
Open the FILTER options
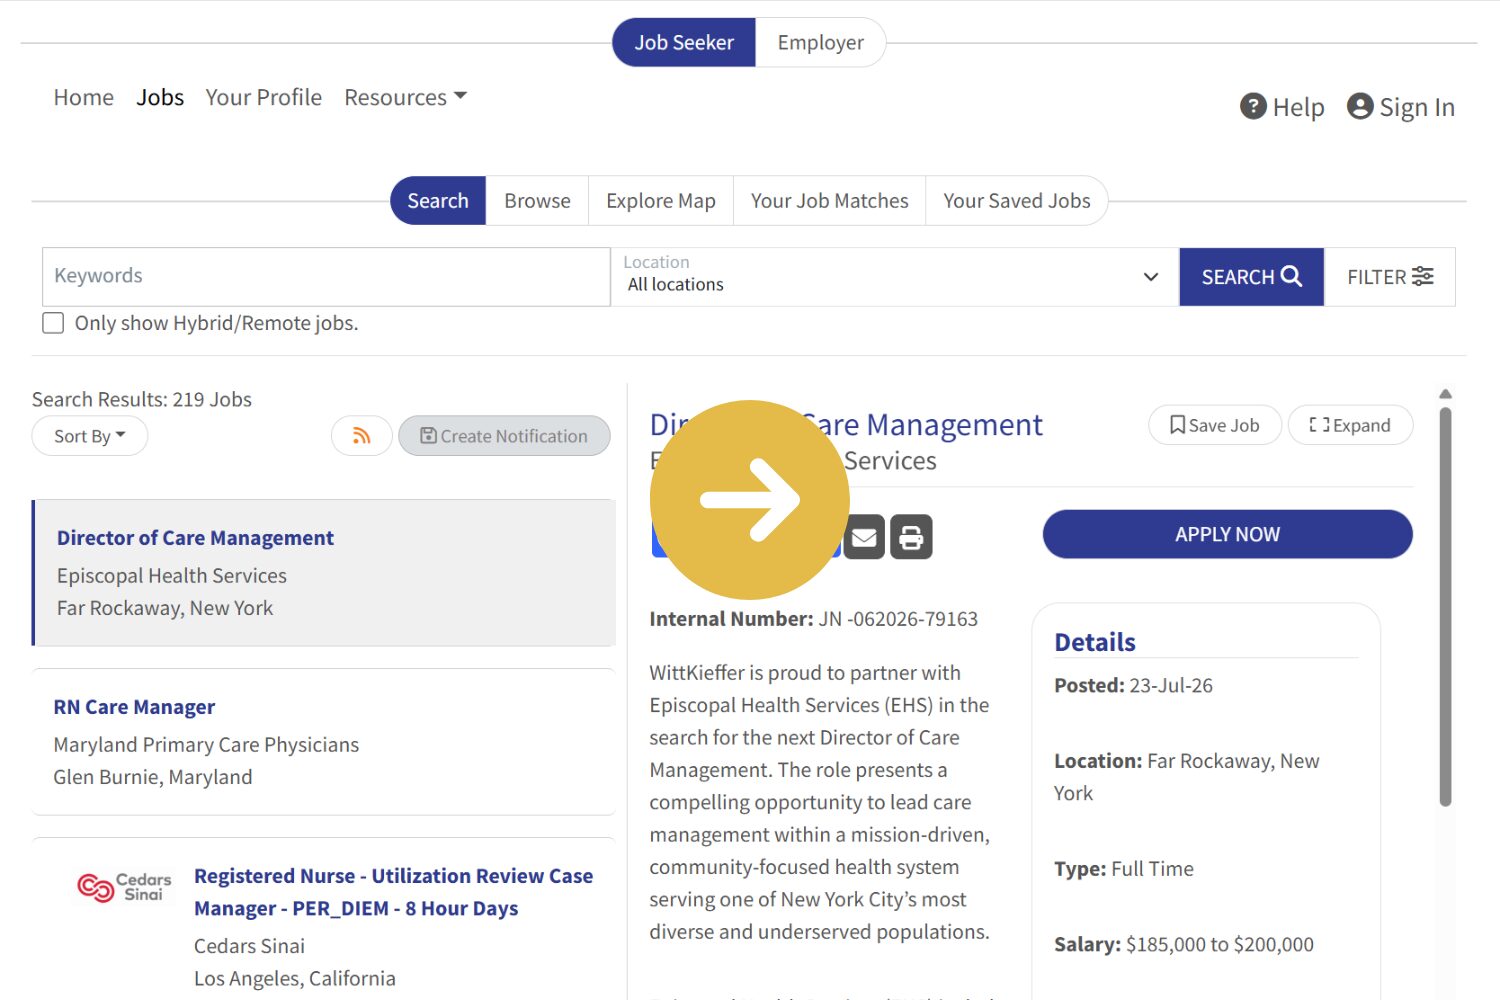tap(1390, 277)
